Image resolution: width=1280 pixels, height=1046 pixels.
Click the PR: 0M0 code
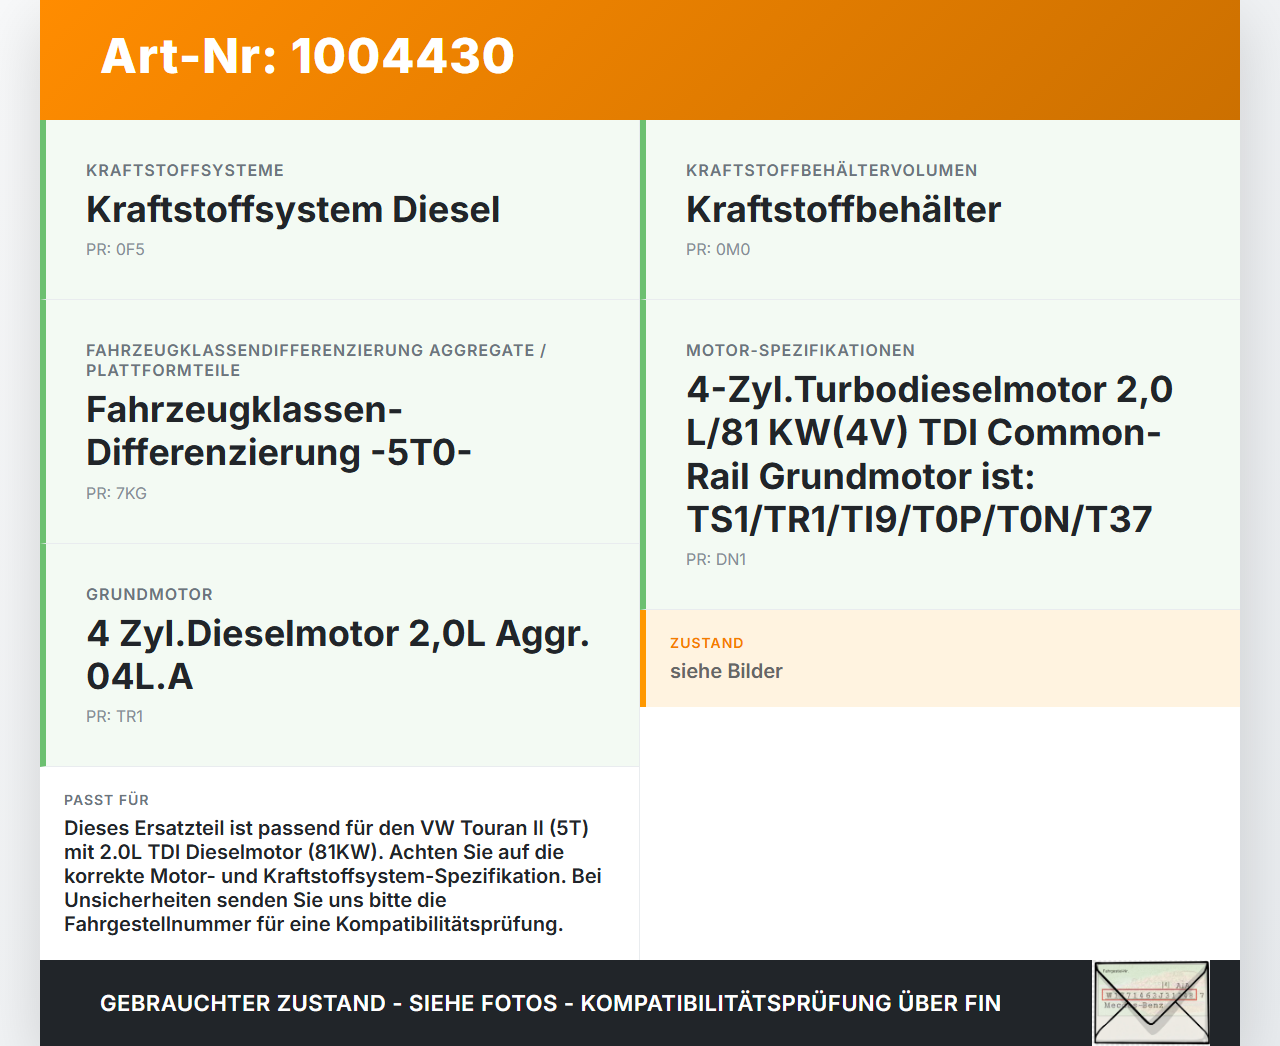coord(718,250)
